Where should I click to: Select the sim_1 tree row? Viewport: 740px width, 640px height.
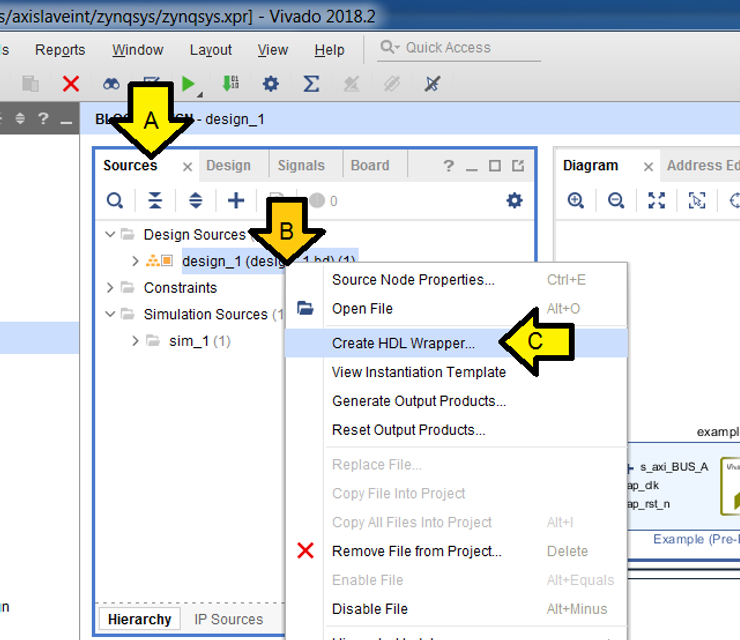coord(200,341)
